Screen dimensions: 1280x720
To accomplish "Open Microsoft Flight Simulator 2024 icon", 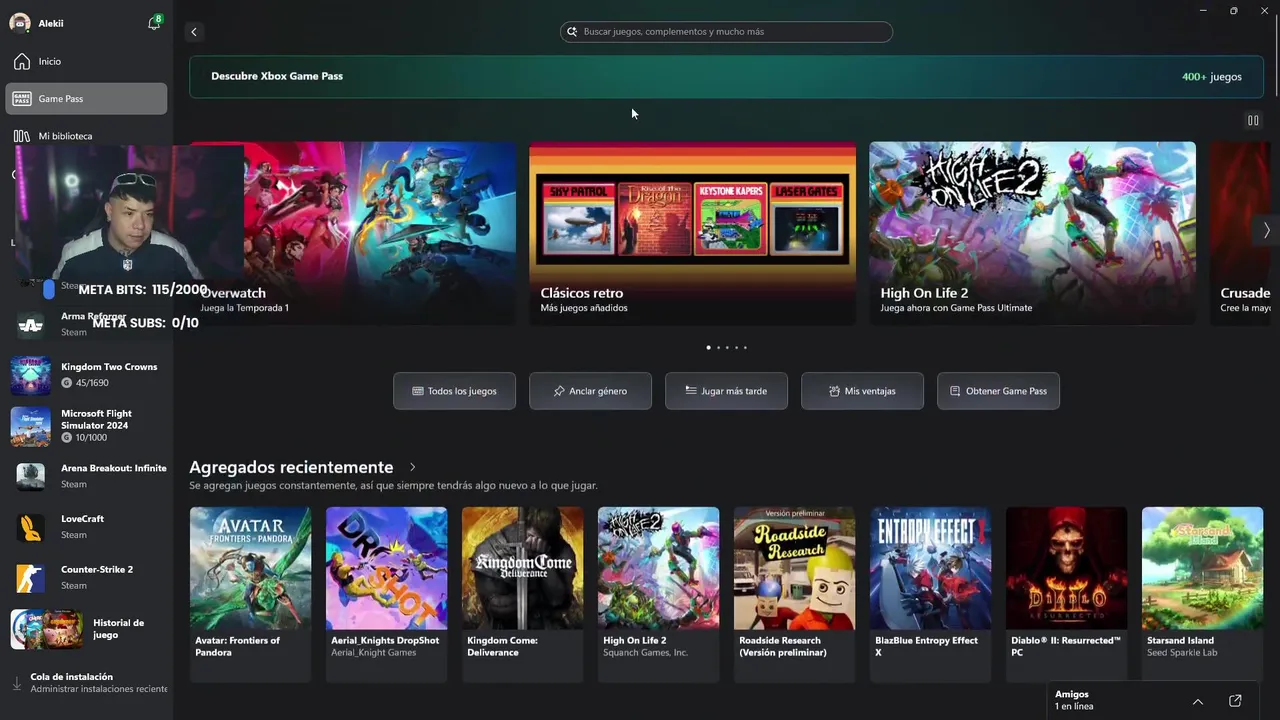I will pyautogui.click(x=30, y=426).
